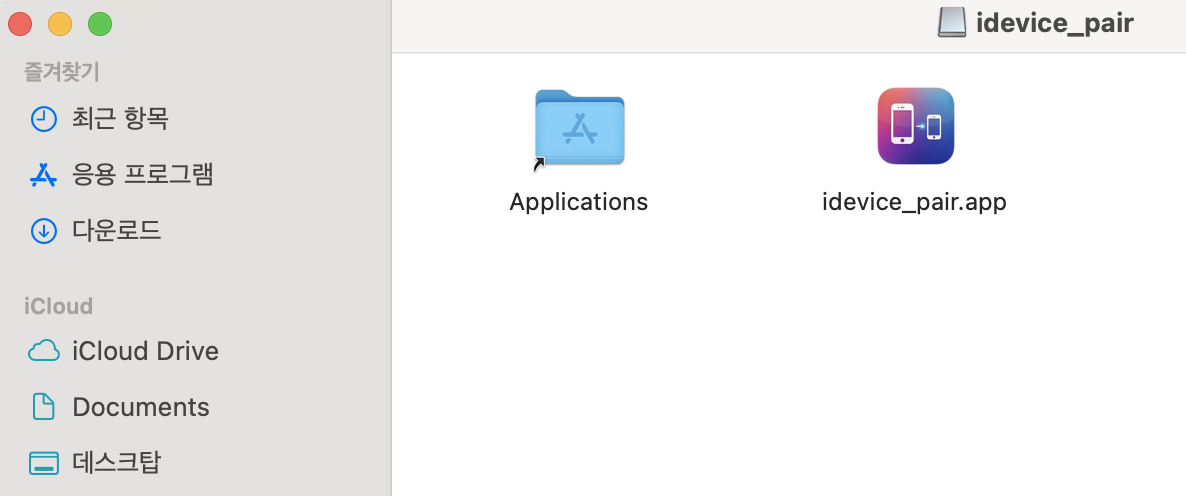Screen dimensions: 1186x496
Task: Zoom the window with green button
Action: [x=100, y=24]
